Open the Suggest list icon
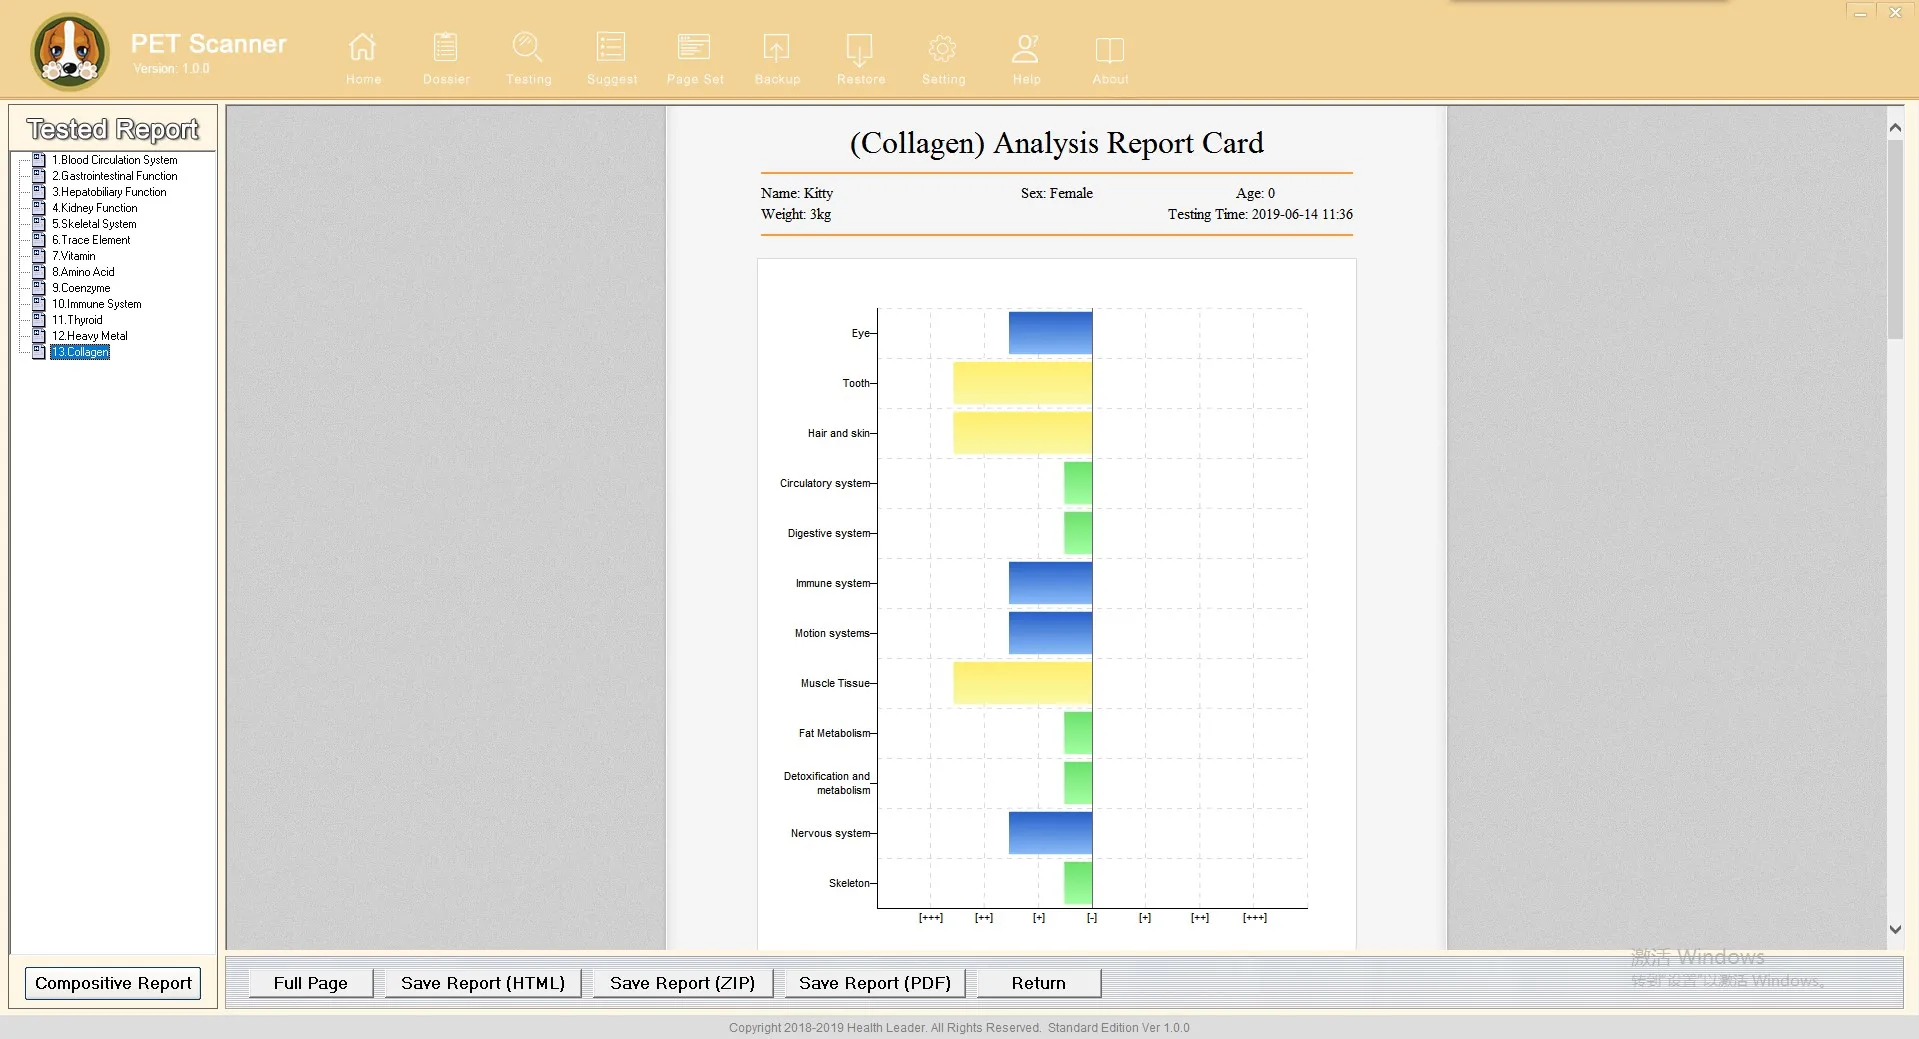Image resolution: width=1919 pixels, height=1039 pixels. (611, 48)
